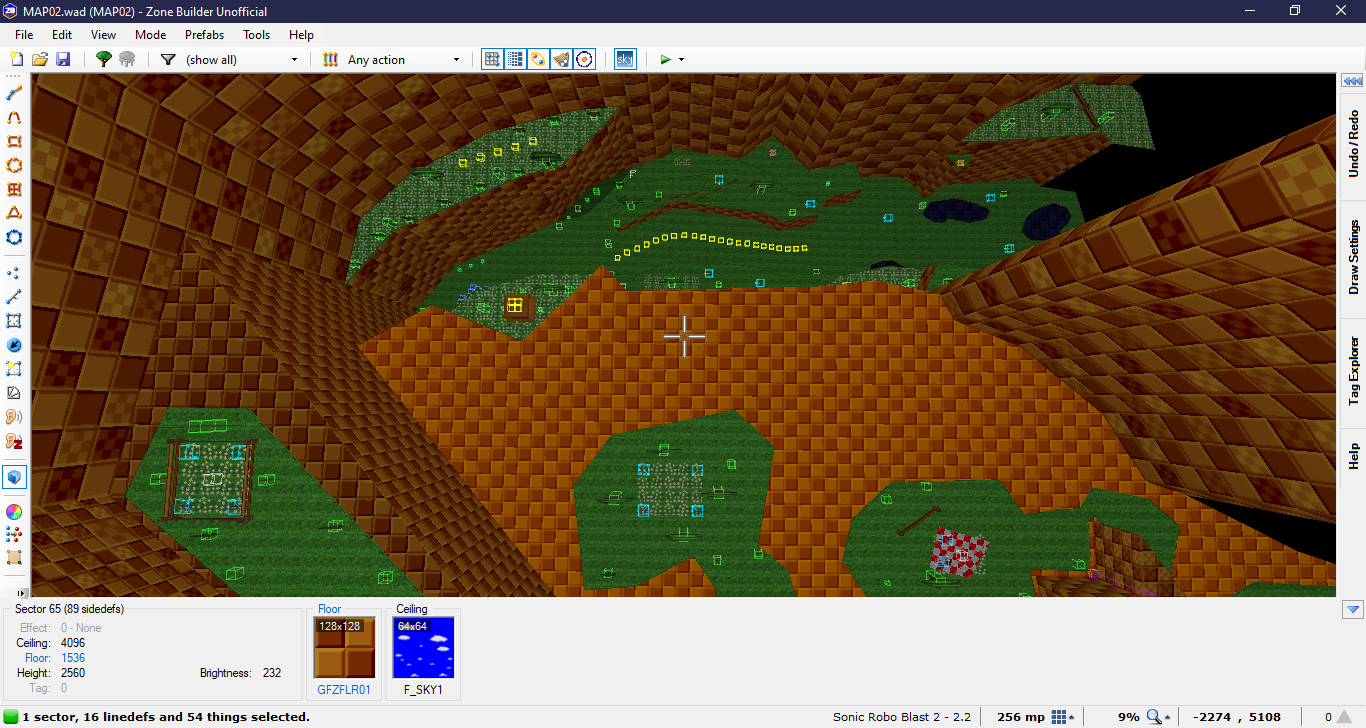Click the gray tree icon
Viewport: 1366px width, 728px height.
point(127,59)
